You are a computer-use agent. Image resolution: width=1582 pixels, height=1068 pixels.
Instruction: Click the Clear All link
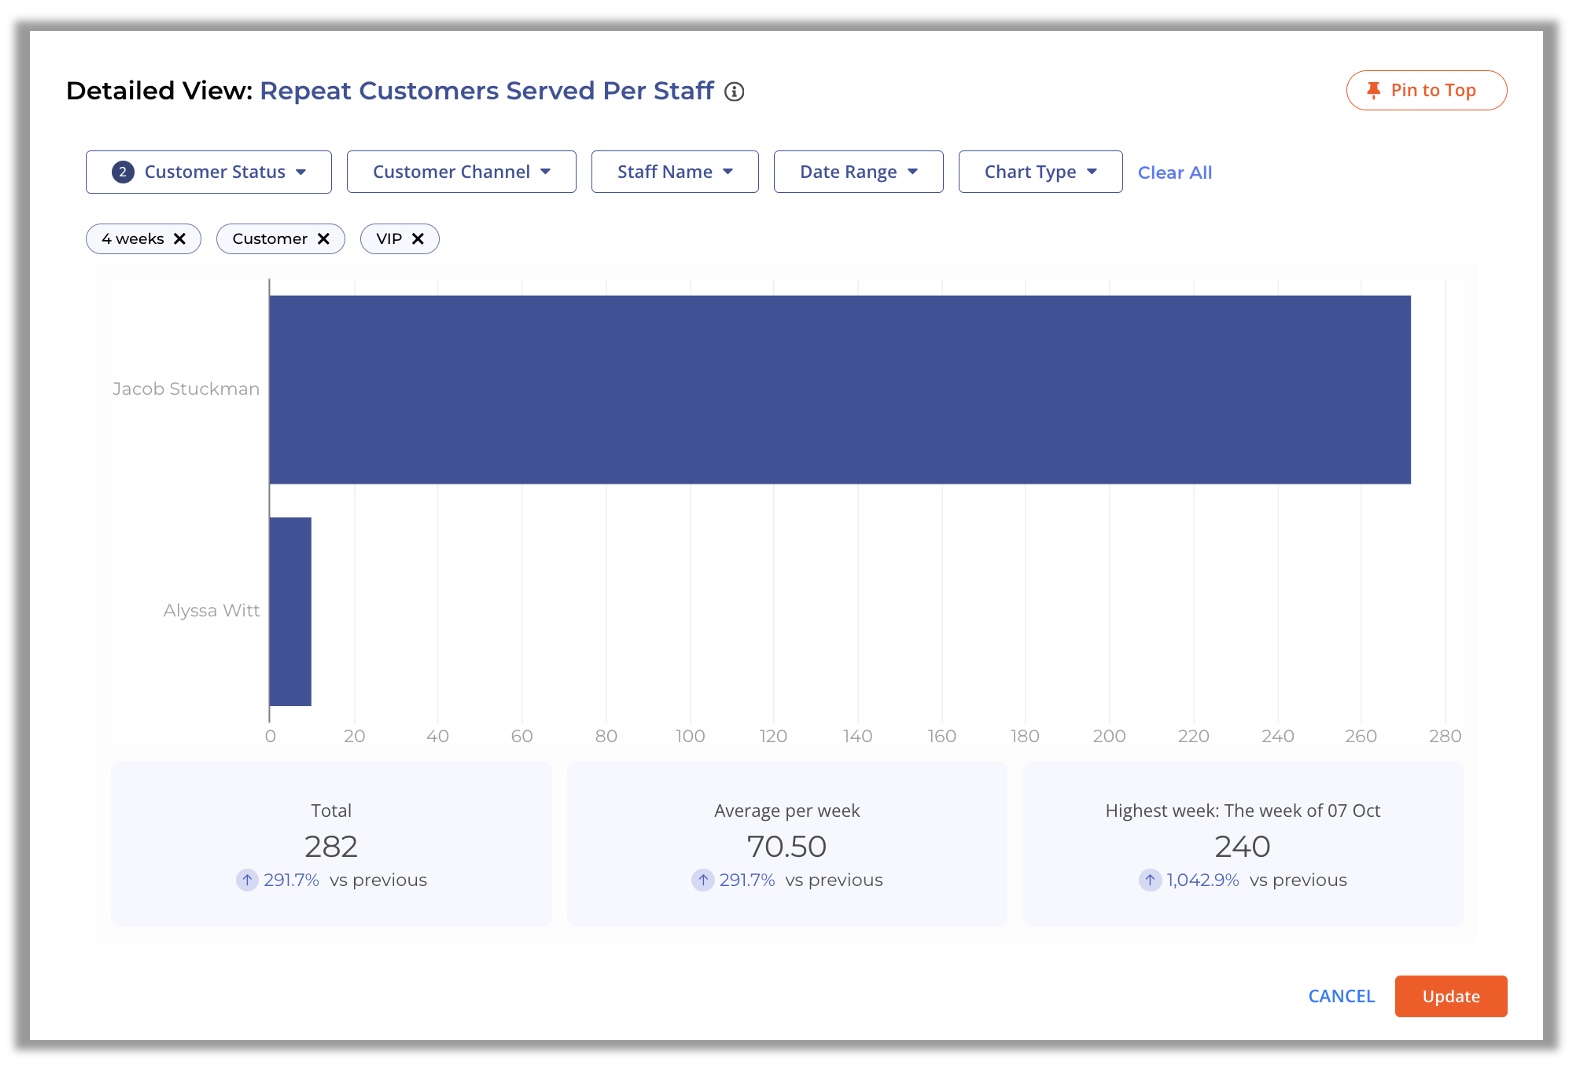coord(1175,173)
